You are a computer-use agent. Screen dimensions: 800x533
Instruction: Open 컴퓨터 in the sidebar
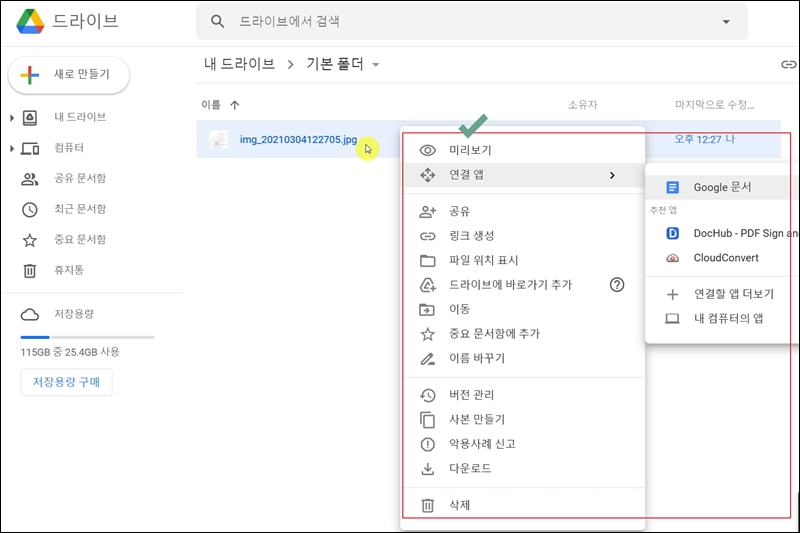(x=69, y=148)
